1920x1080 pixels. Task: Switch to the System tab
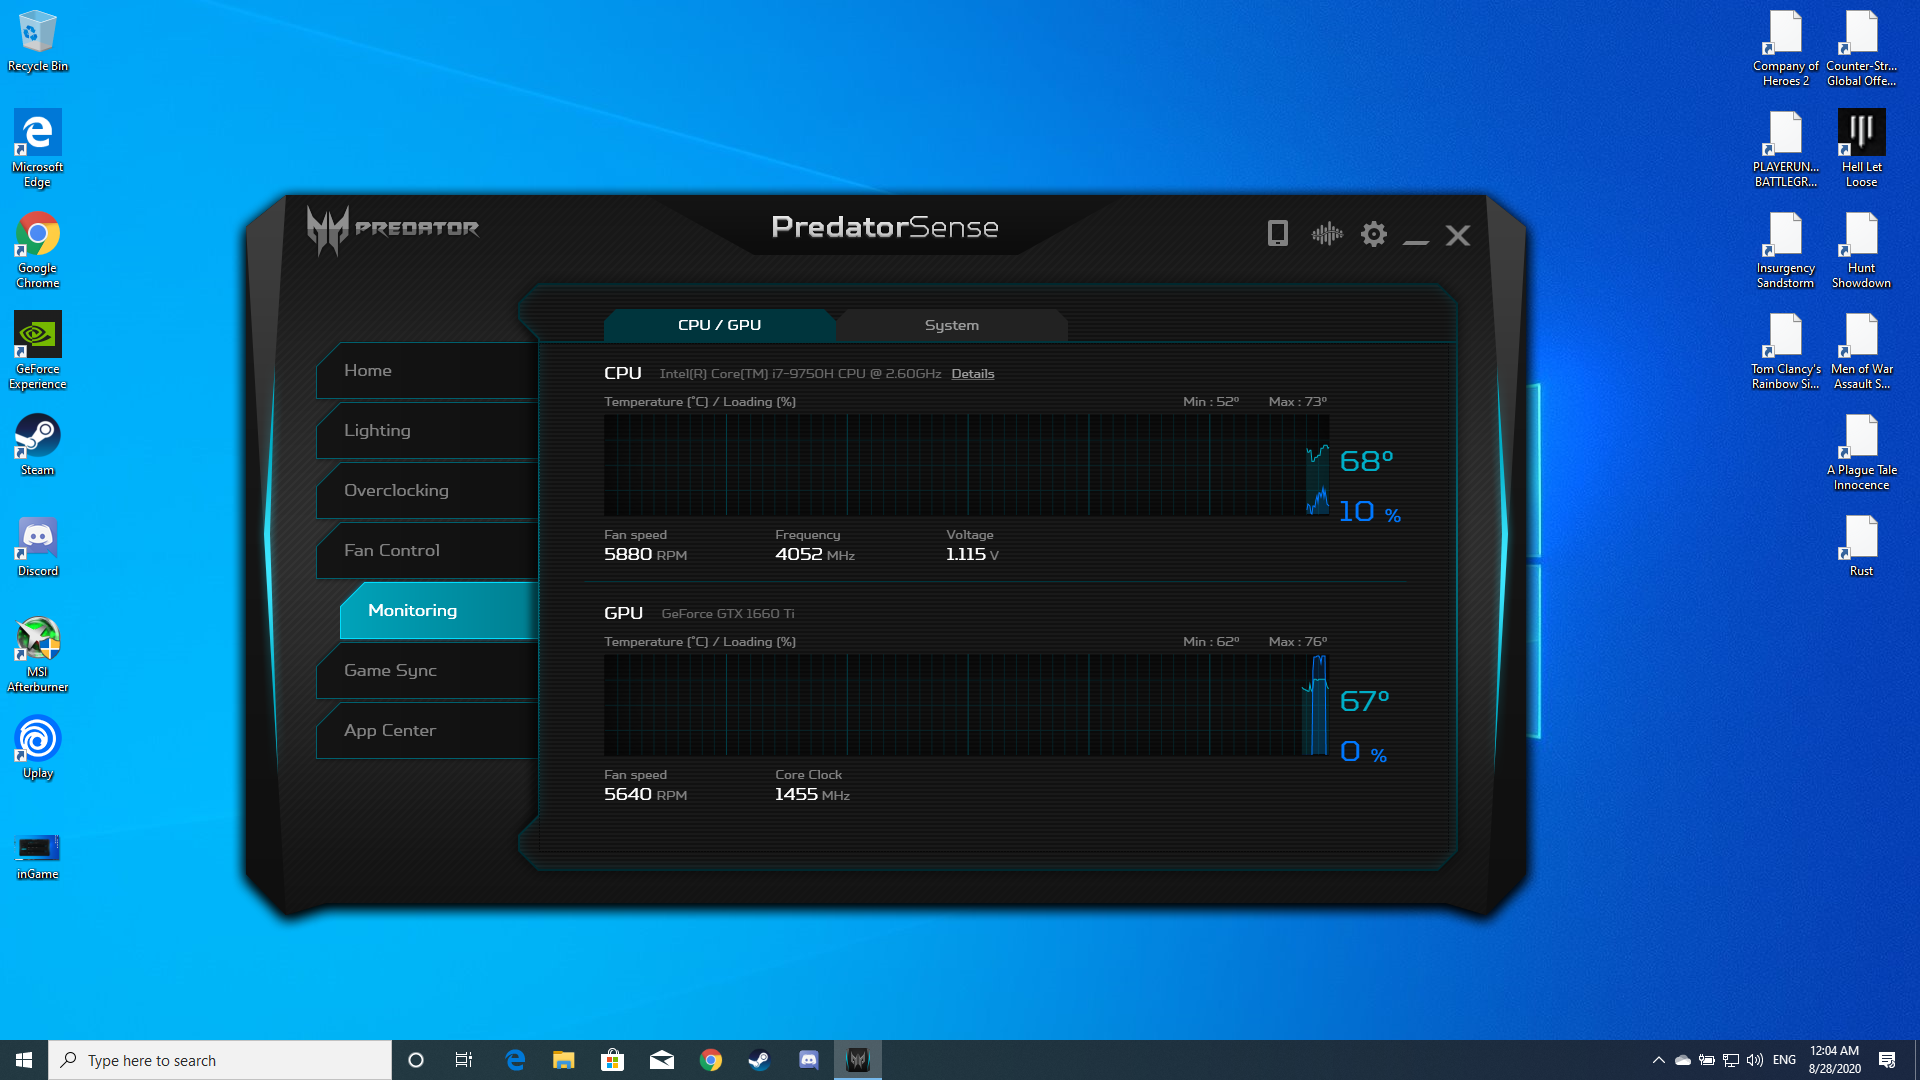coord(951,324)
